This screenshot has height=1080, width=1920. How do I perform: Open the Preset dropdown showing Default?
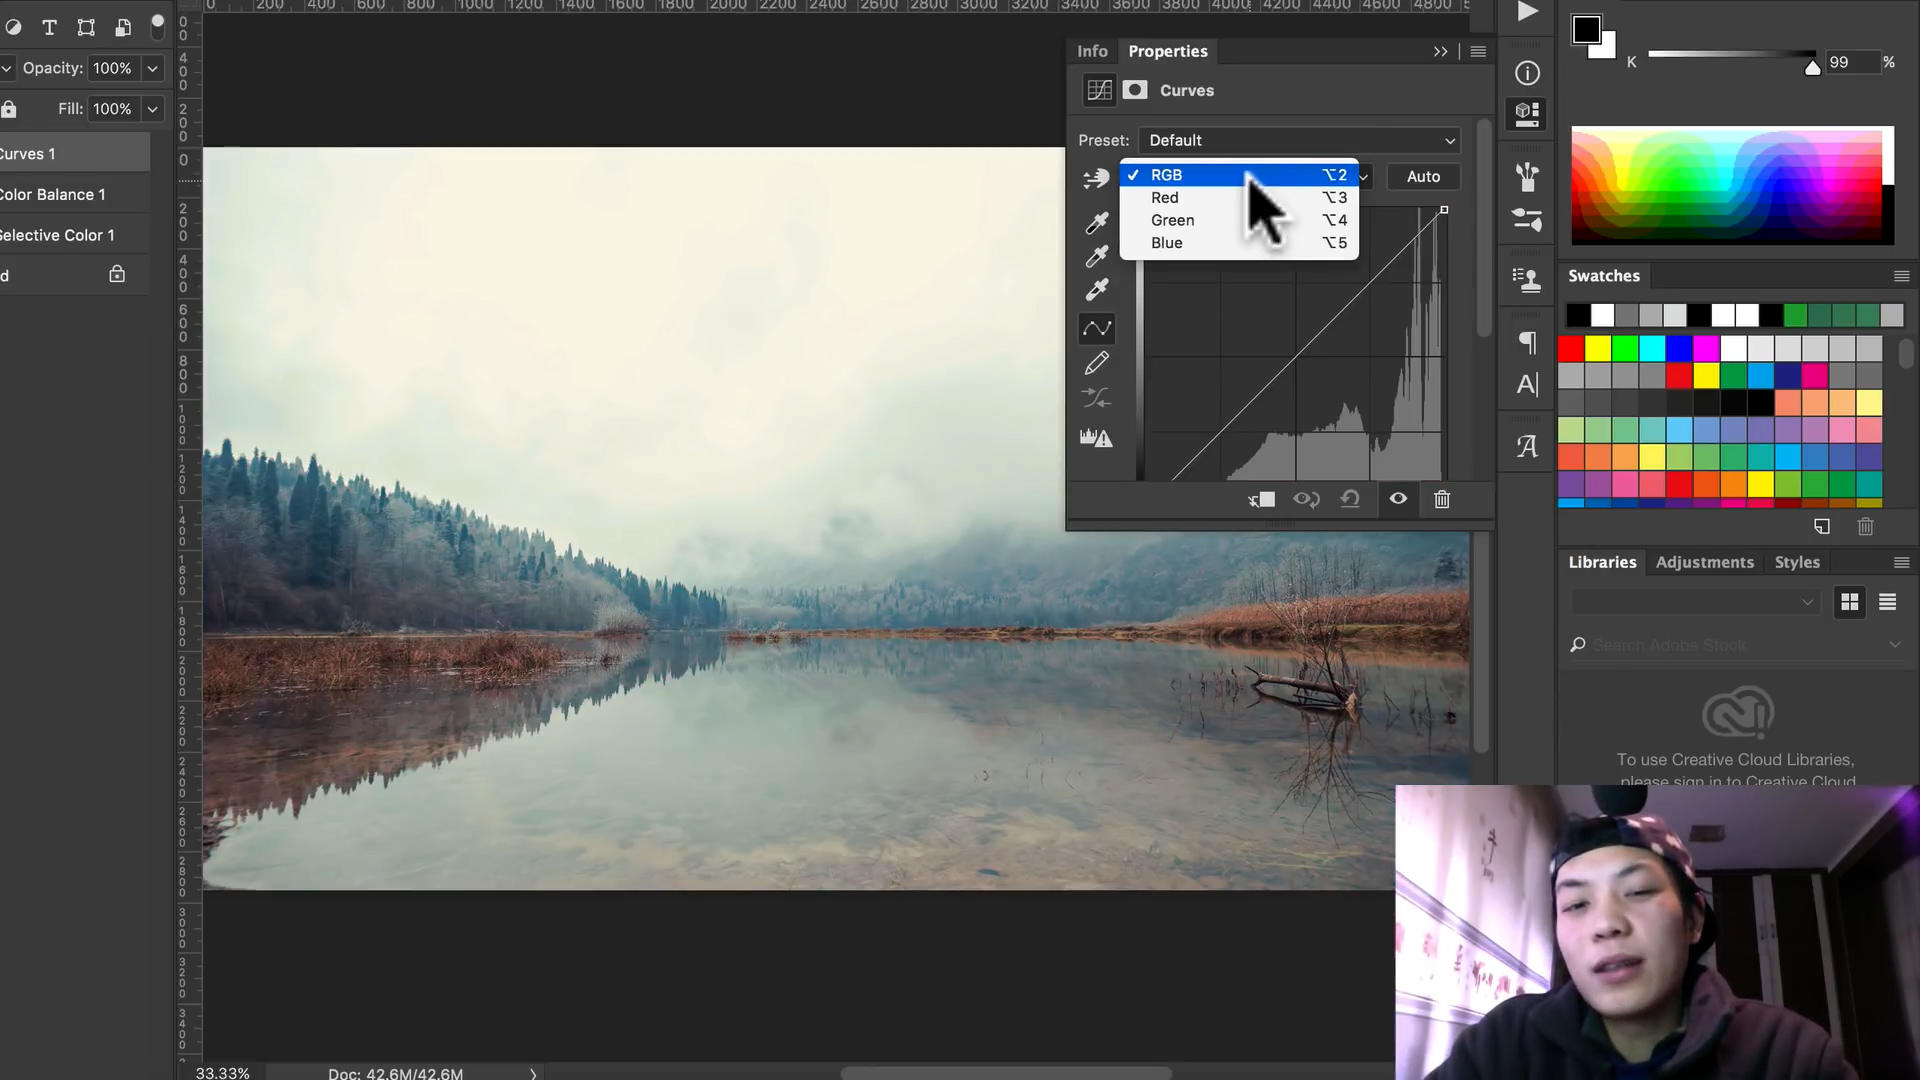click(1299, 140)
